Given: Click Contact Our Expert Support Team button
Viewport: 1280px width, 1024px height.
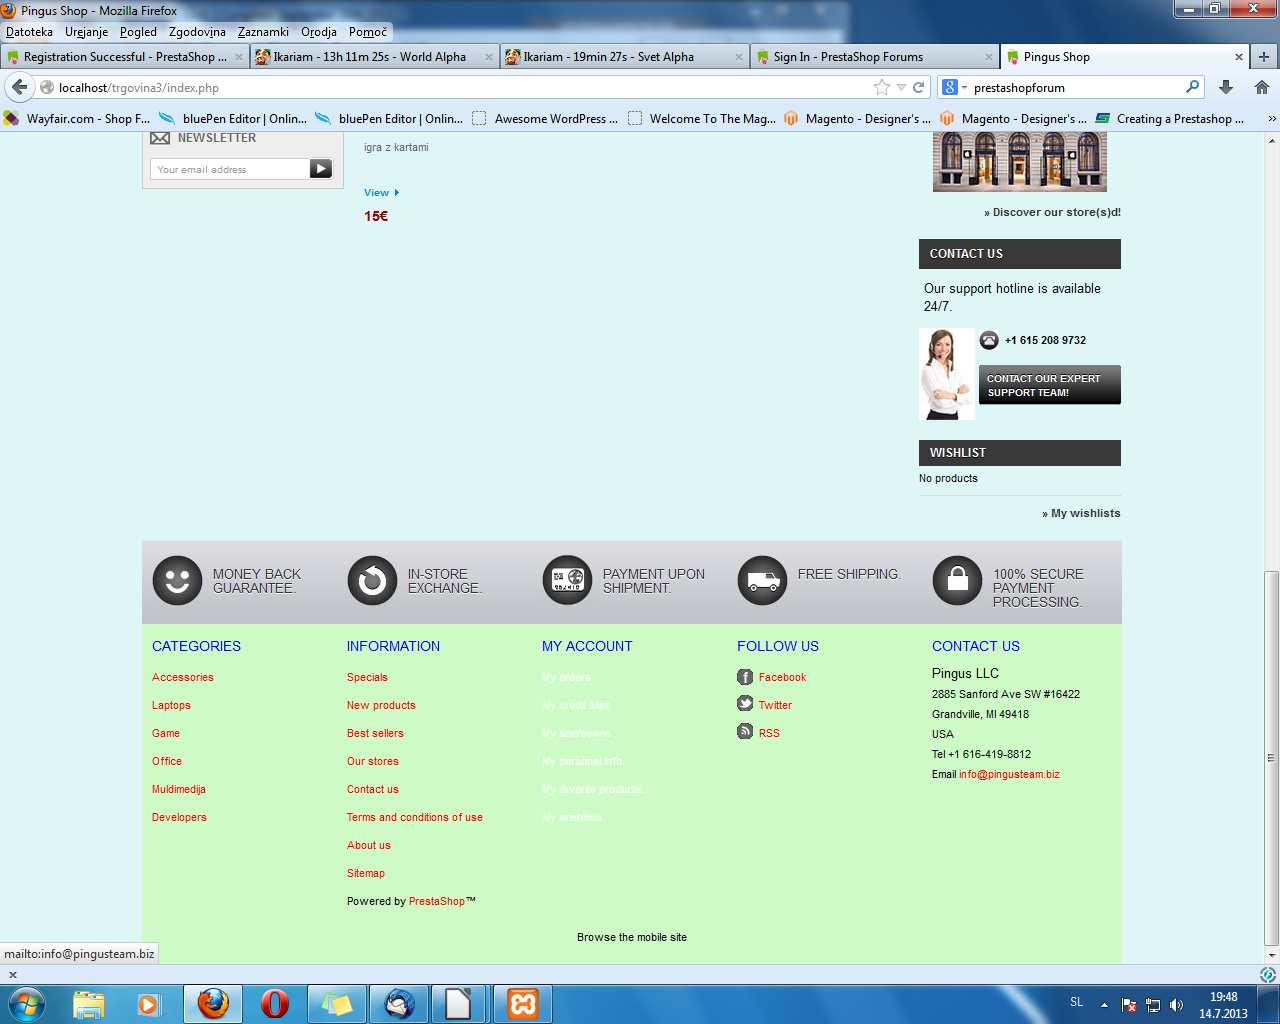Looking at the screenshot, I should (1050, 385).
